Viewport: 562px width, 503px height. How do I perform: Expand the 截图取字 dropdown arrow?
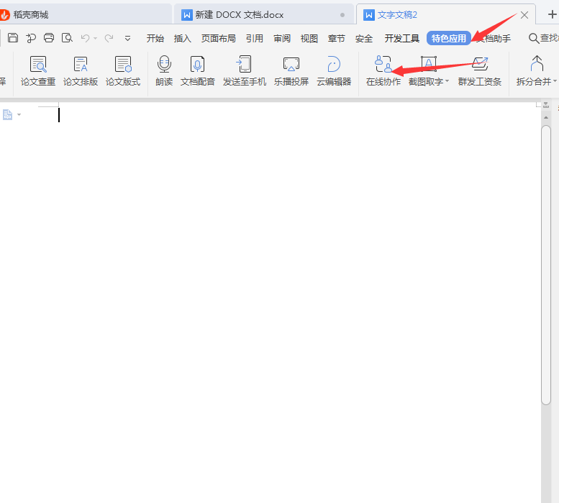click(x=447, y=82)
